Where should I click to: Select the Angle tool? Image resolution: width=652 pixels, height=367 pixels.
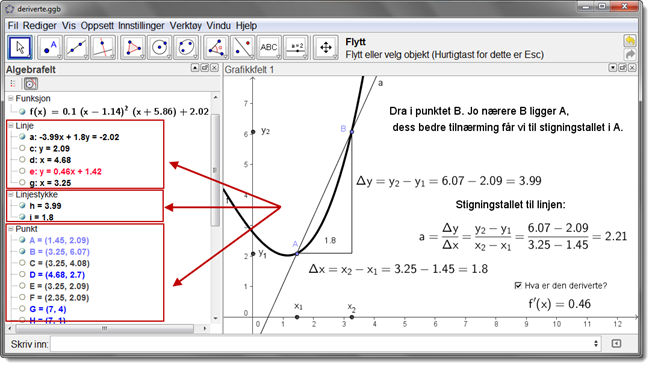216,48
